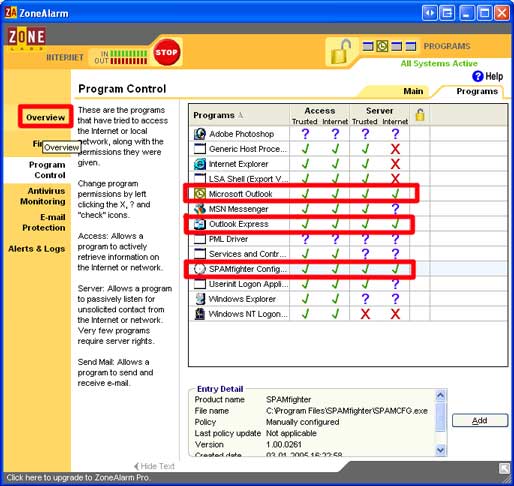Click the Generic Host Process icon
The width and height of the screenshot is (514, 486).
(200, 149)
